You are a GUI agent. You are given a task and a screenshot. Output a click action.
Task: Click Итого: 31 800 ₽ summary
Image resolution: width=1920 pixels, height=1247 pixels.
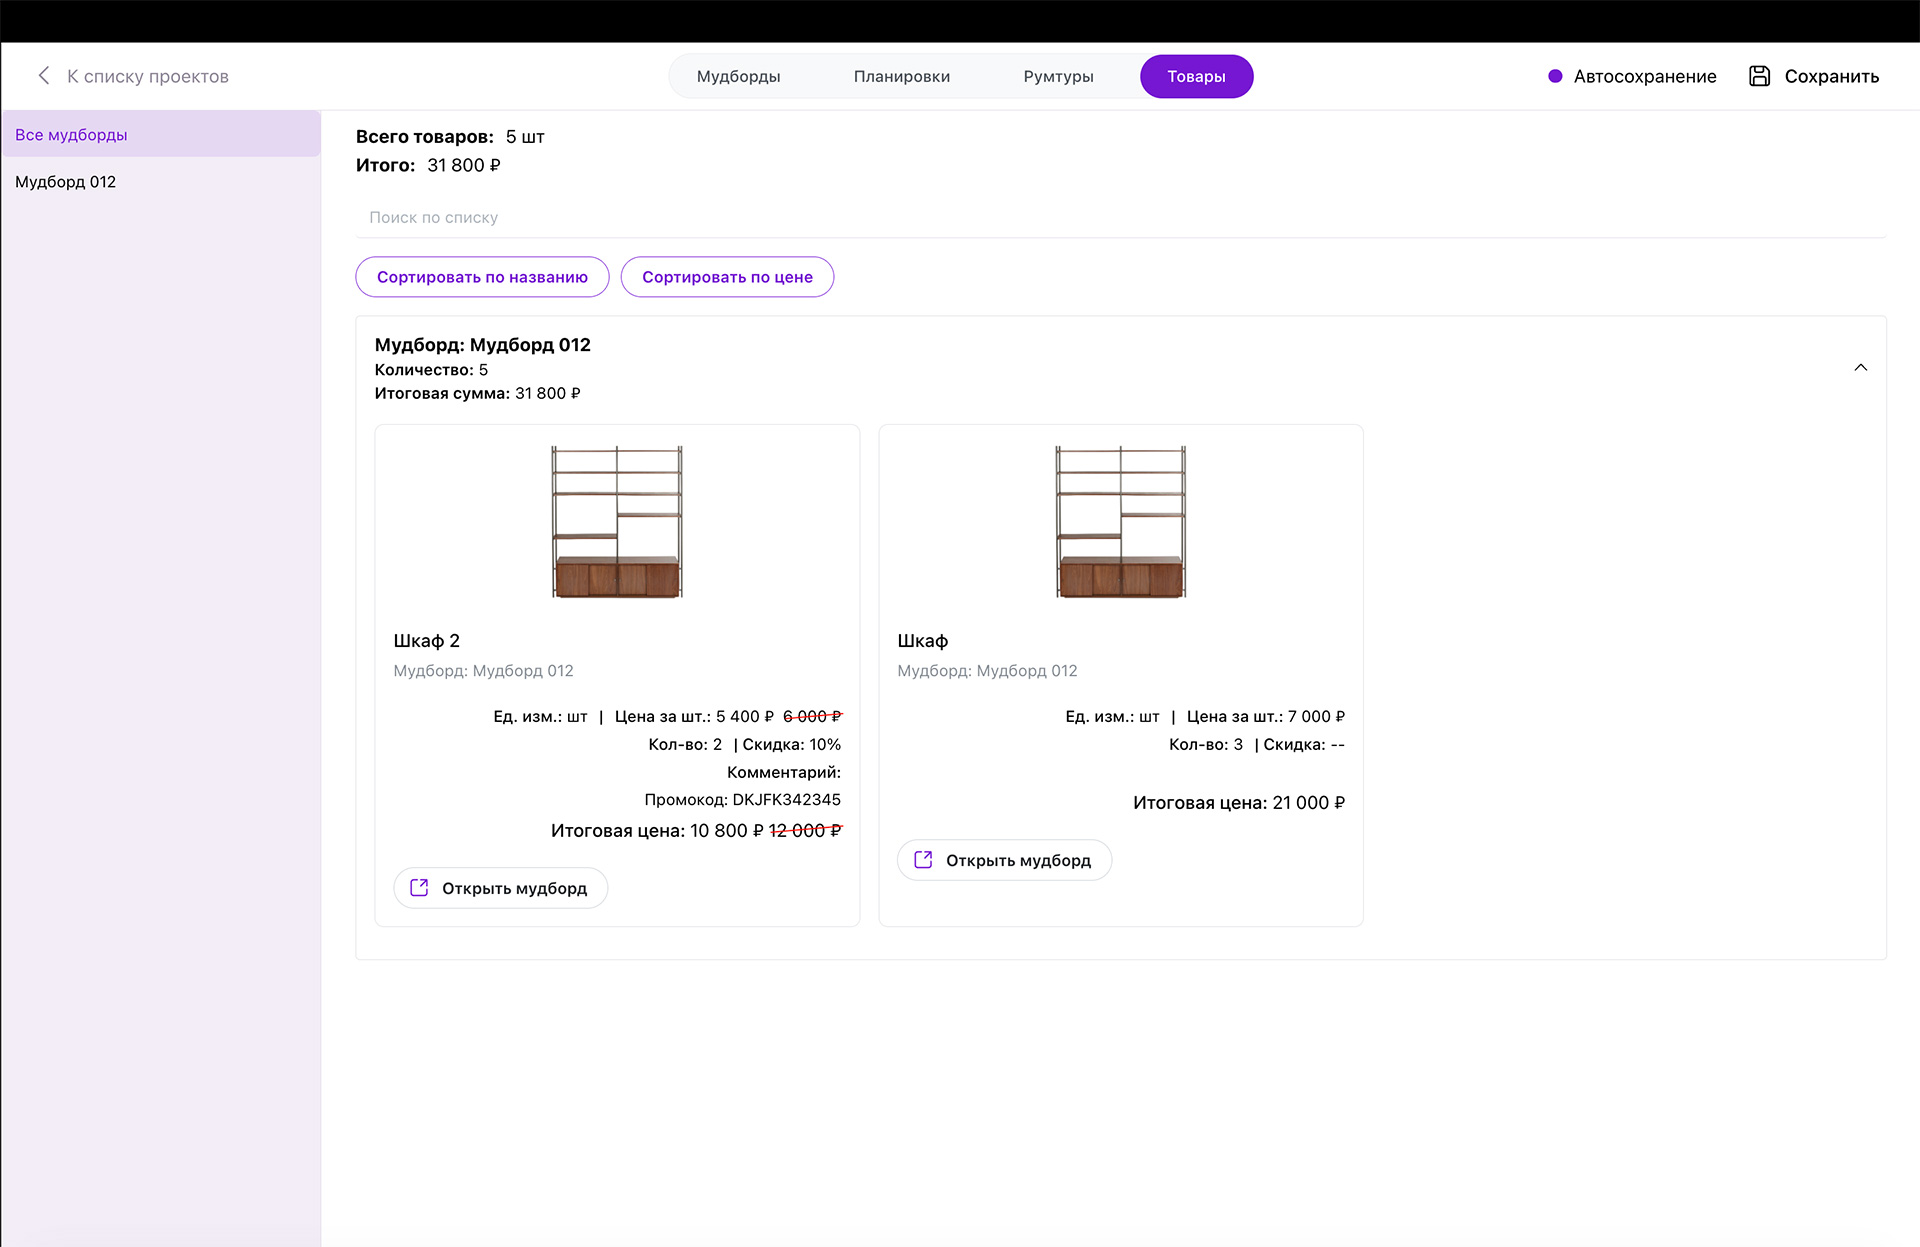click(428, 165)
